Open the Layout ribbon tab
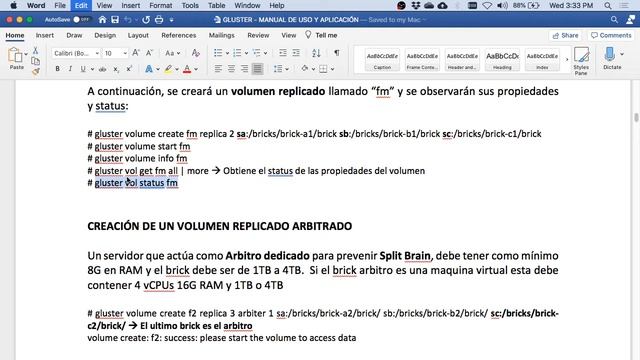640x360 pixels. pos(138,36)
